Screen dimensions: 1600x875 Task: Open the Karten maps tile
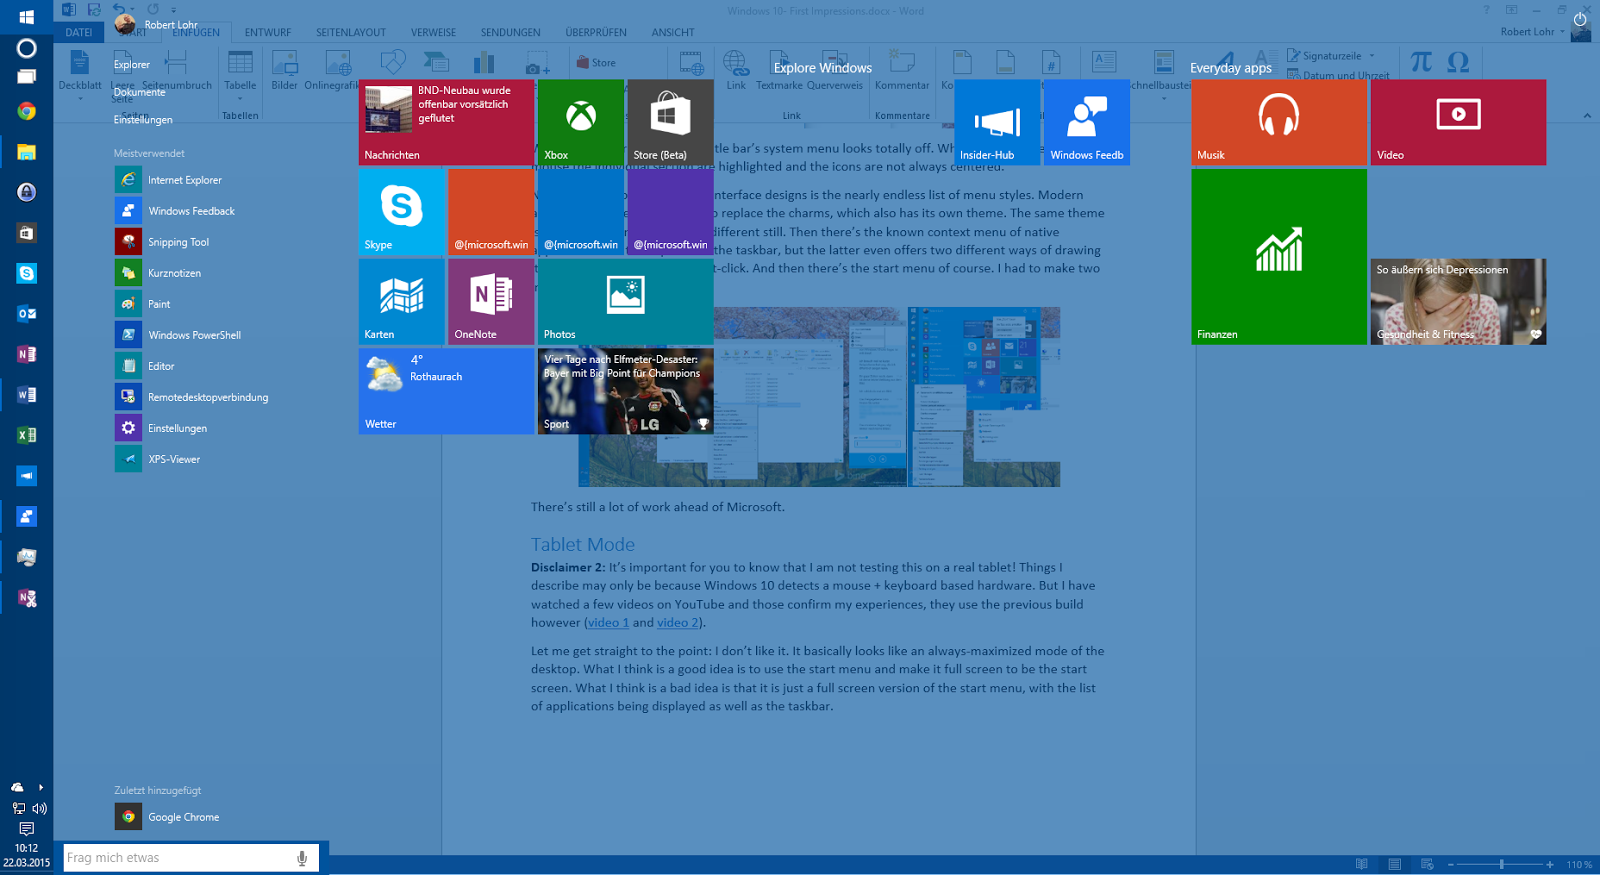401,301
